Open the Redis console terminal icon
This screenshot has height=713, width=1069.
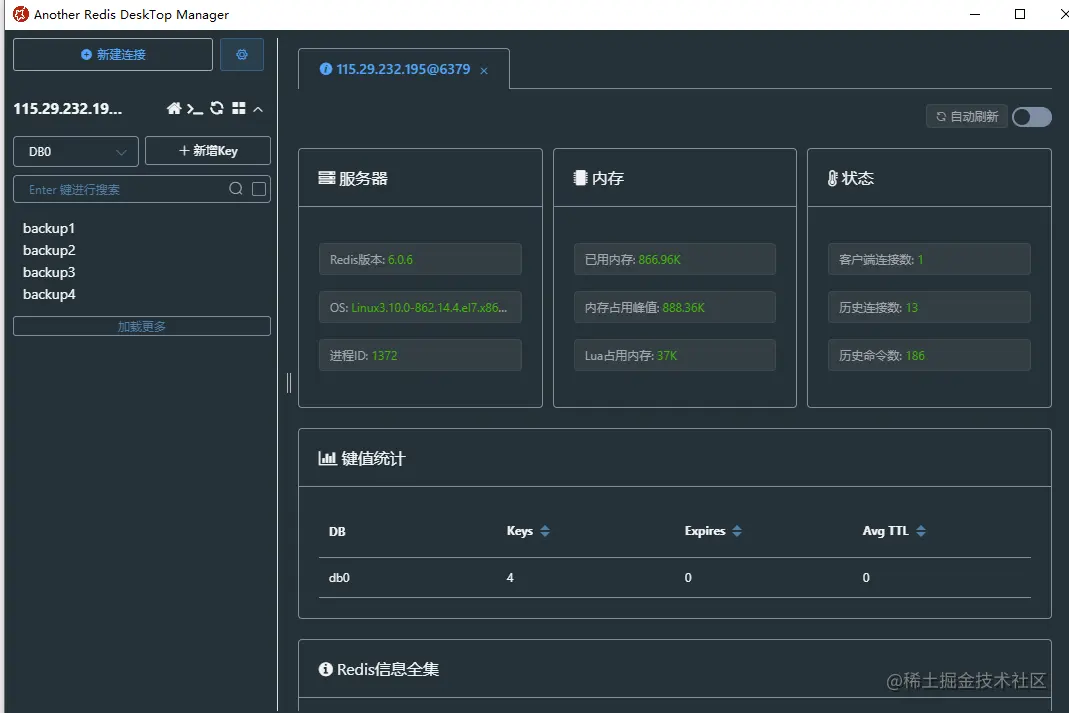click(195, 109)
